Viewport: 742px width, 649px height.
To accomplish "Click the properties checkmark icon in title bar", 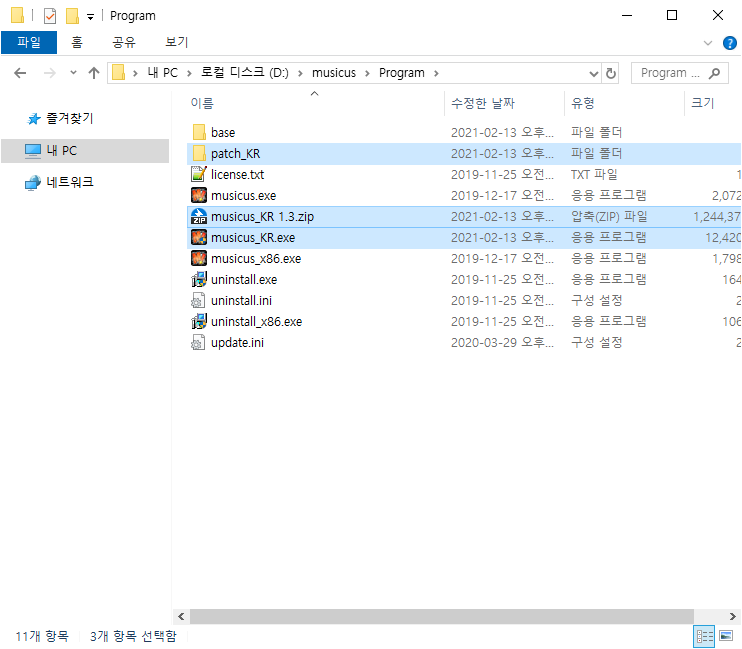I will tap(50, 16).
